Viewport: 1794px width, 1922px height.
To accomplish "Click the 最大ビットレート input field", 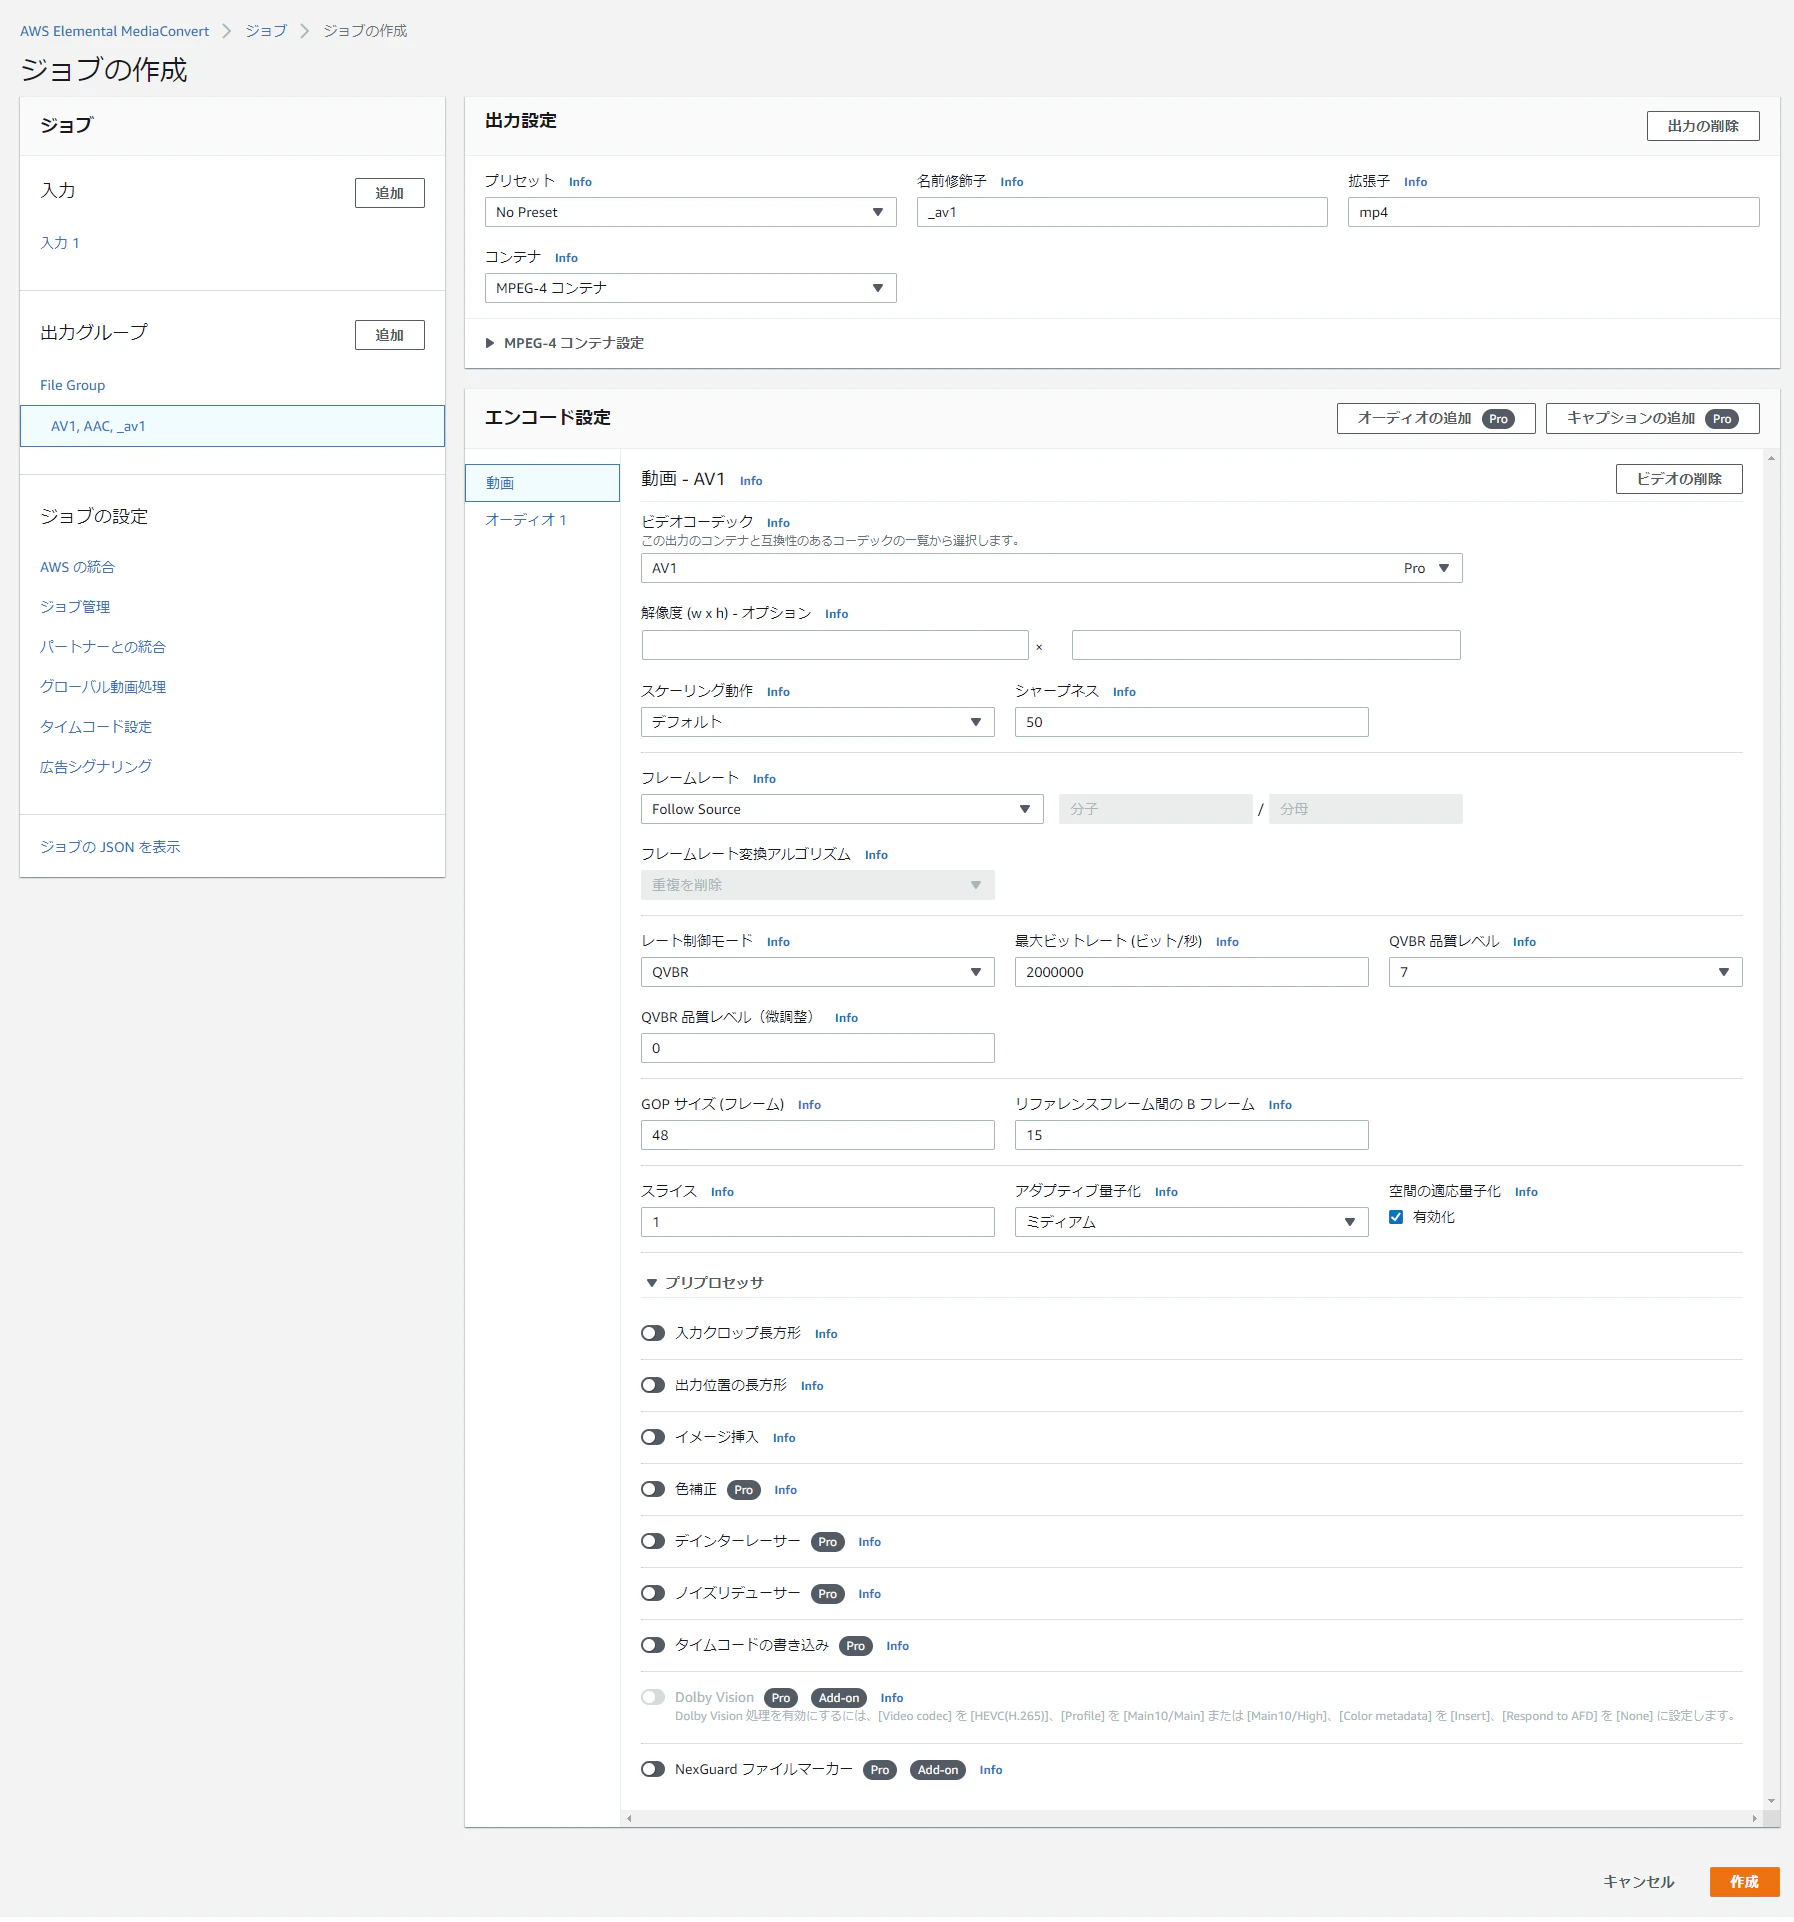I will [x=1191, y=972].
